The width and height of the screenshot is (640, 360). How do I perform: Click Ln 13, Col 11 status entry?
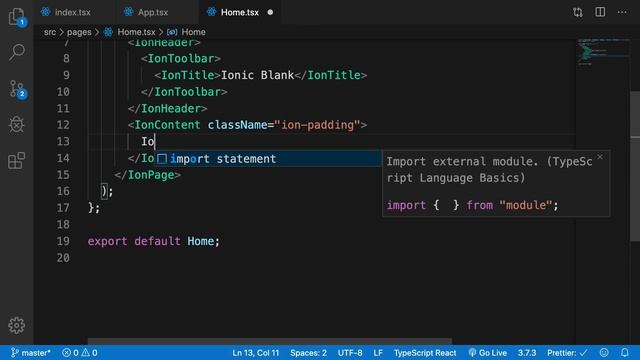256,353
